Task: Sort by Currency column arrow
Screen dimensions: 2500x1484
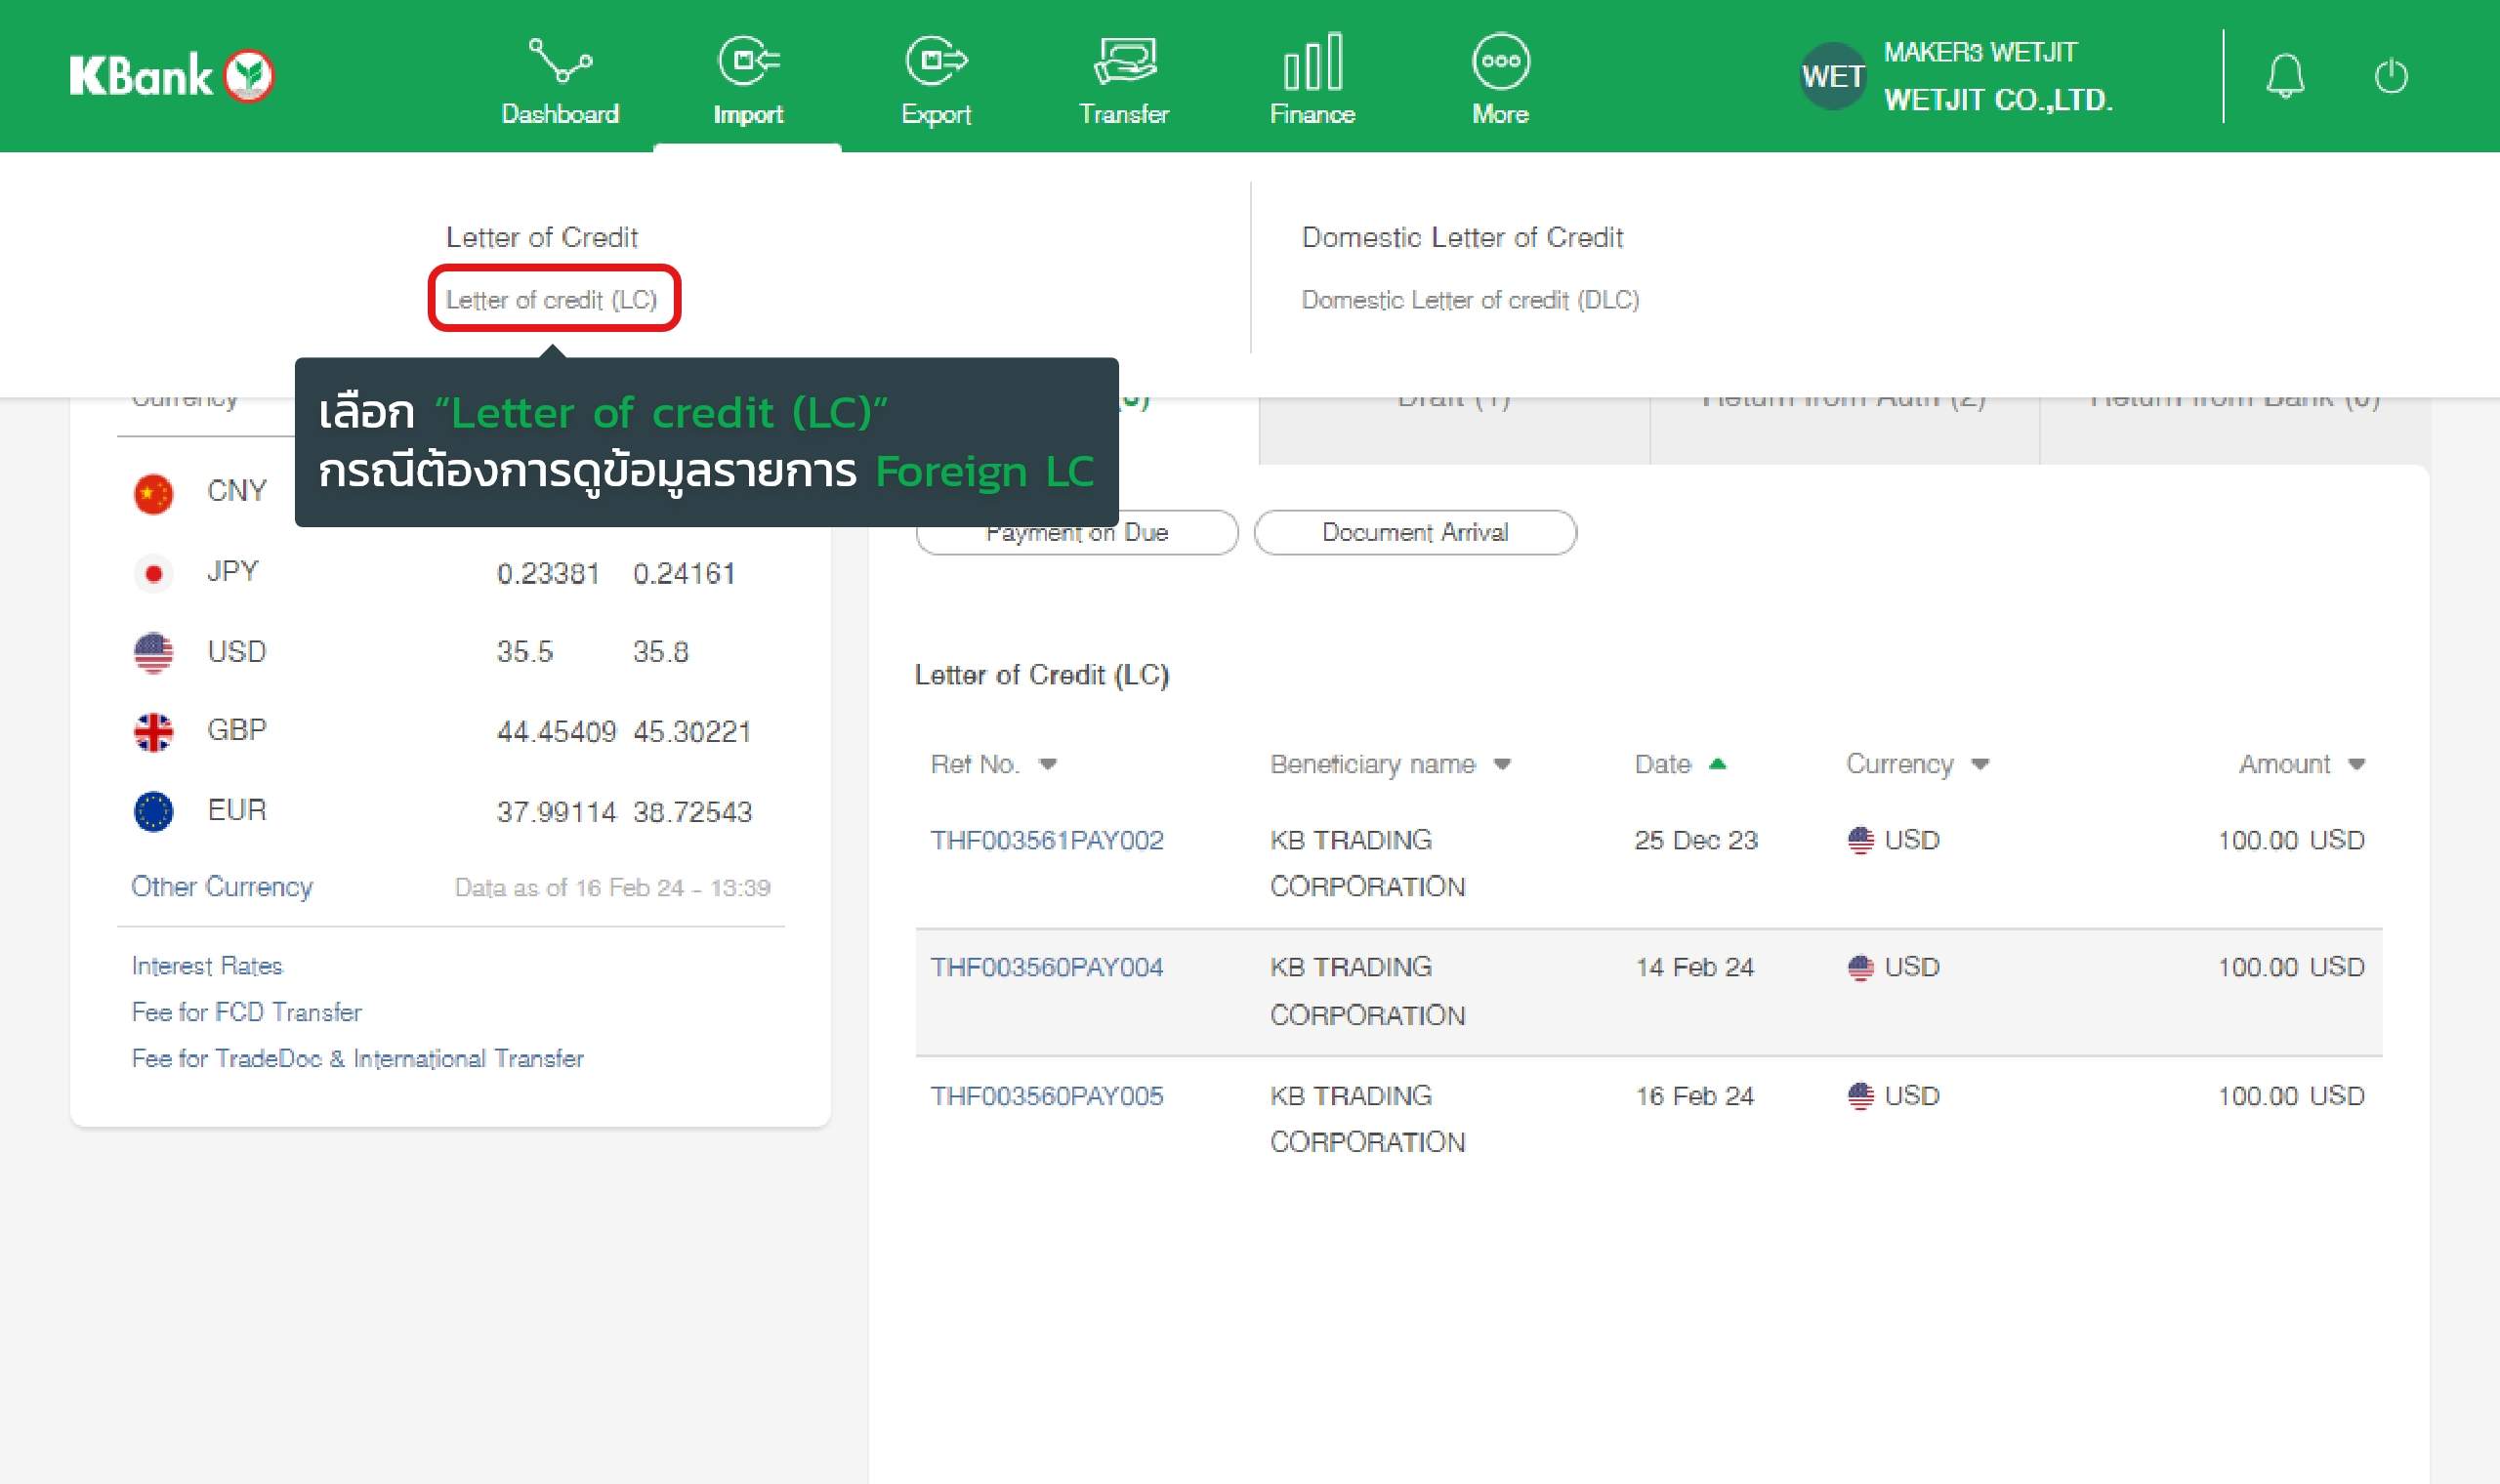Action: point(1979,765)
